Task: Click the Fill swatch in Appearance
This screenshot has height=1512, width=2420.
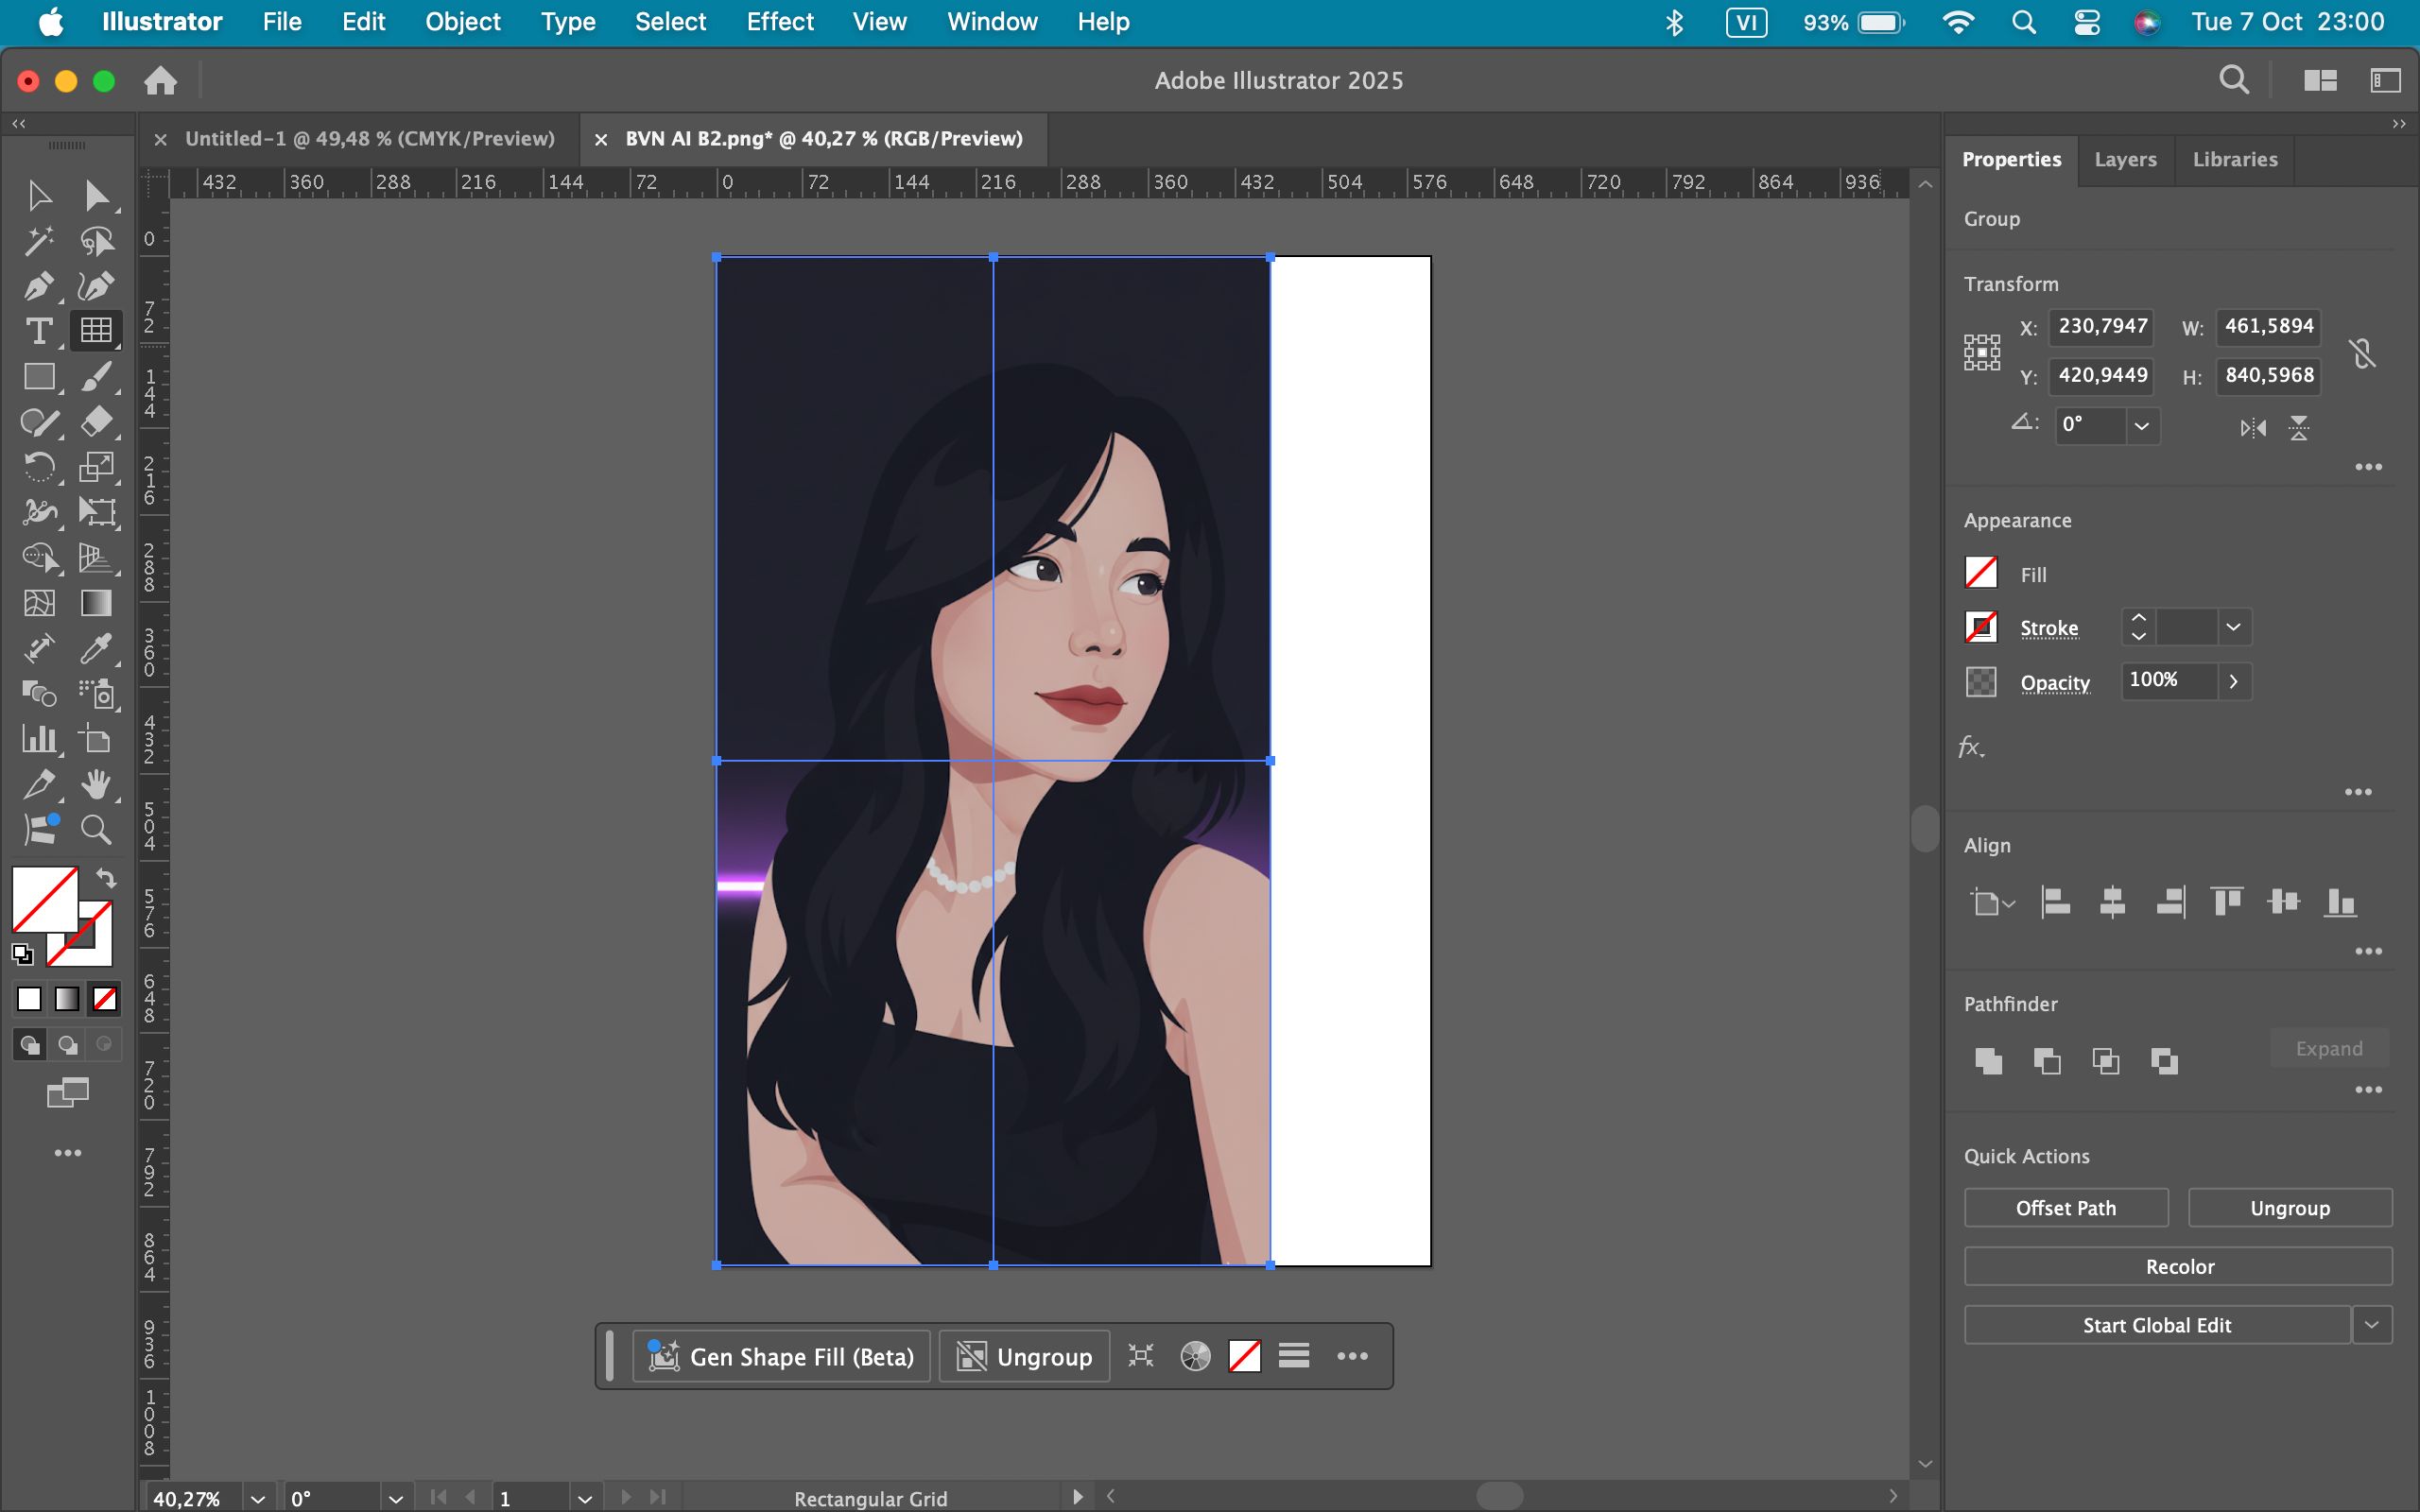Action: 1981,573
